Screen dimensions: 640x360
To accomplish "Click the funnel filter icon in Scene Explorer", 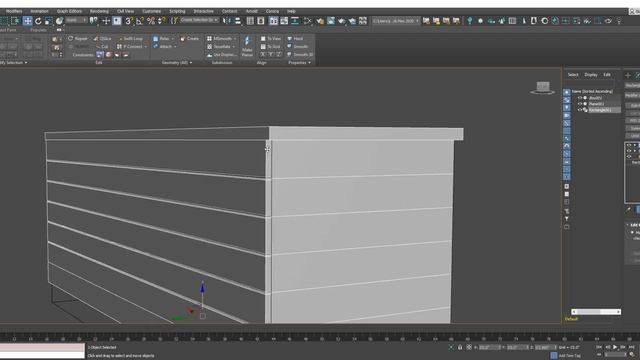I will click(x=567, y=219).
